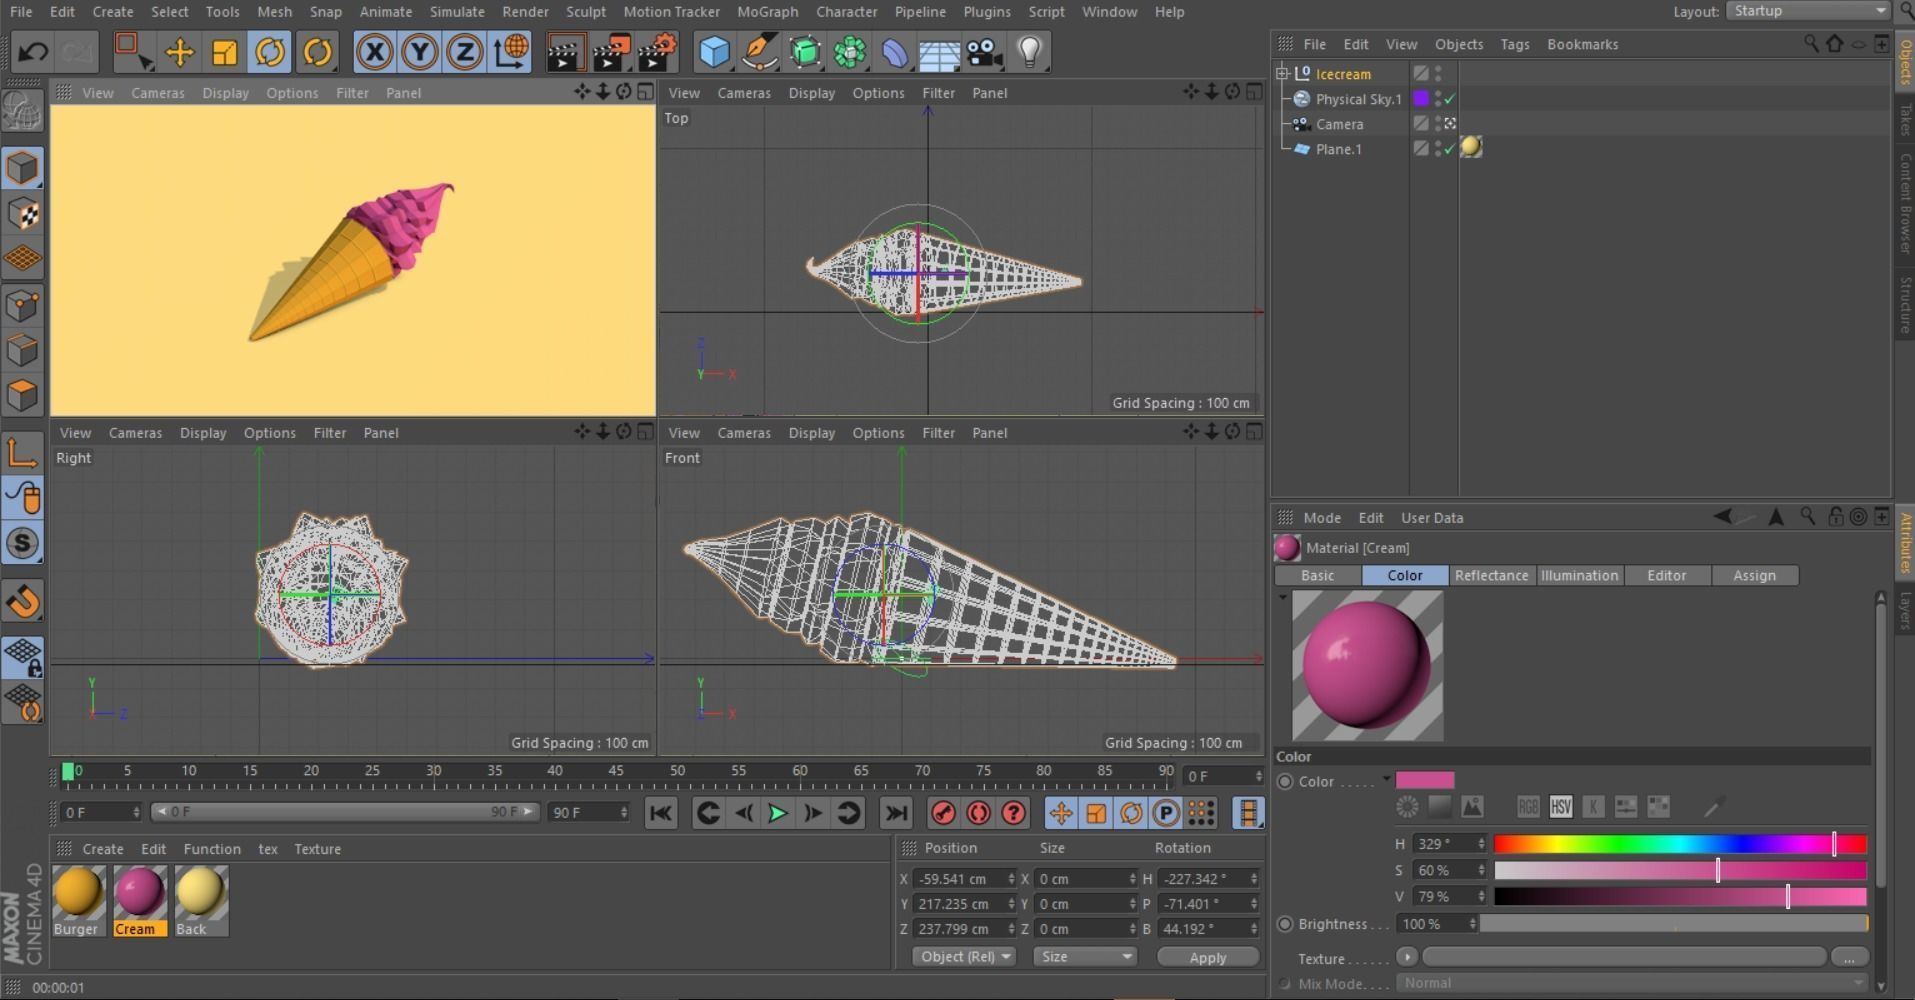The width and height of the screenshot is (1915, 1000).
Task: Add a Light object
Action: (x=1030, y=51)
